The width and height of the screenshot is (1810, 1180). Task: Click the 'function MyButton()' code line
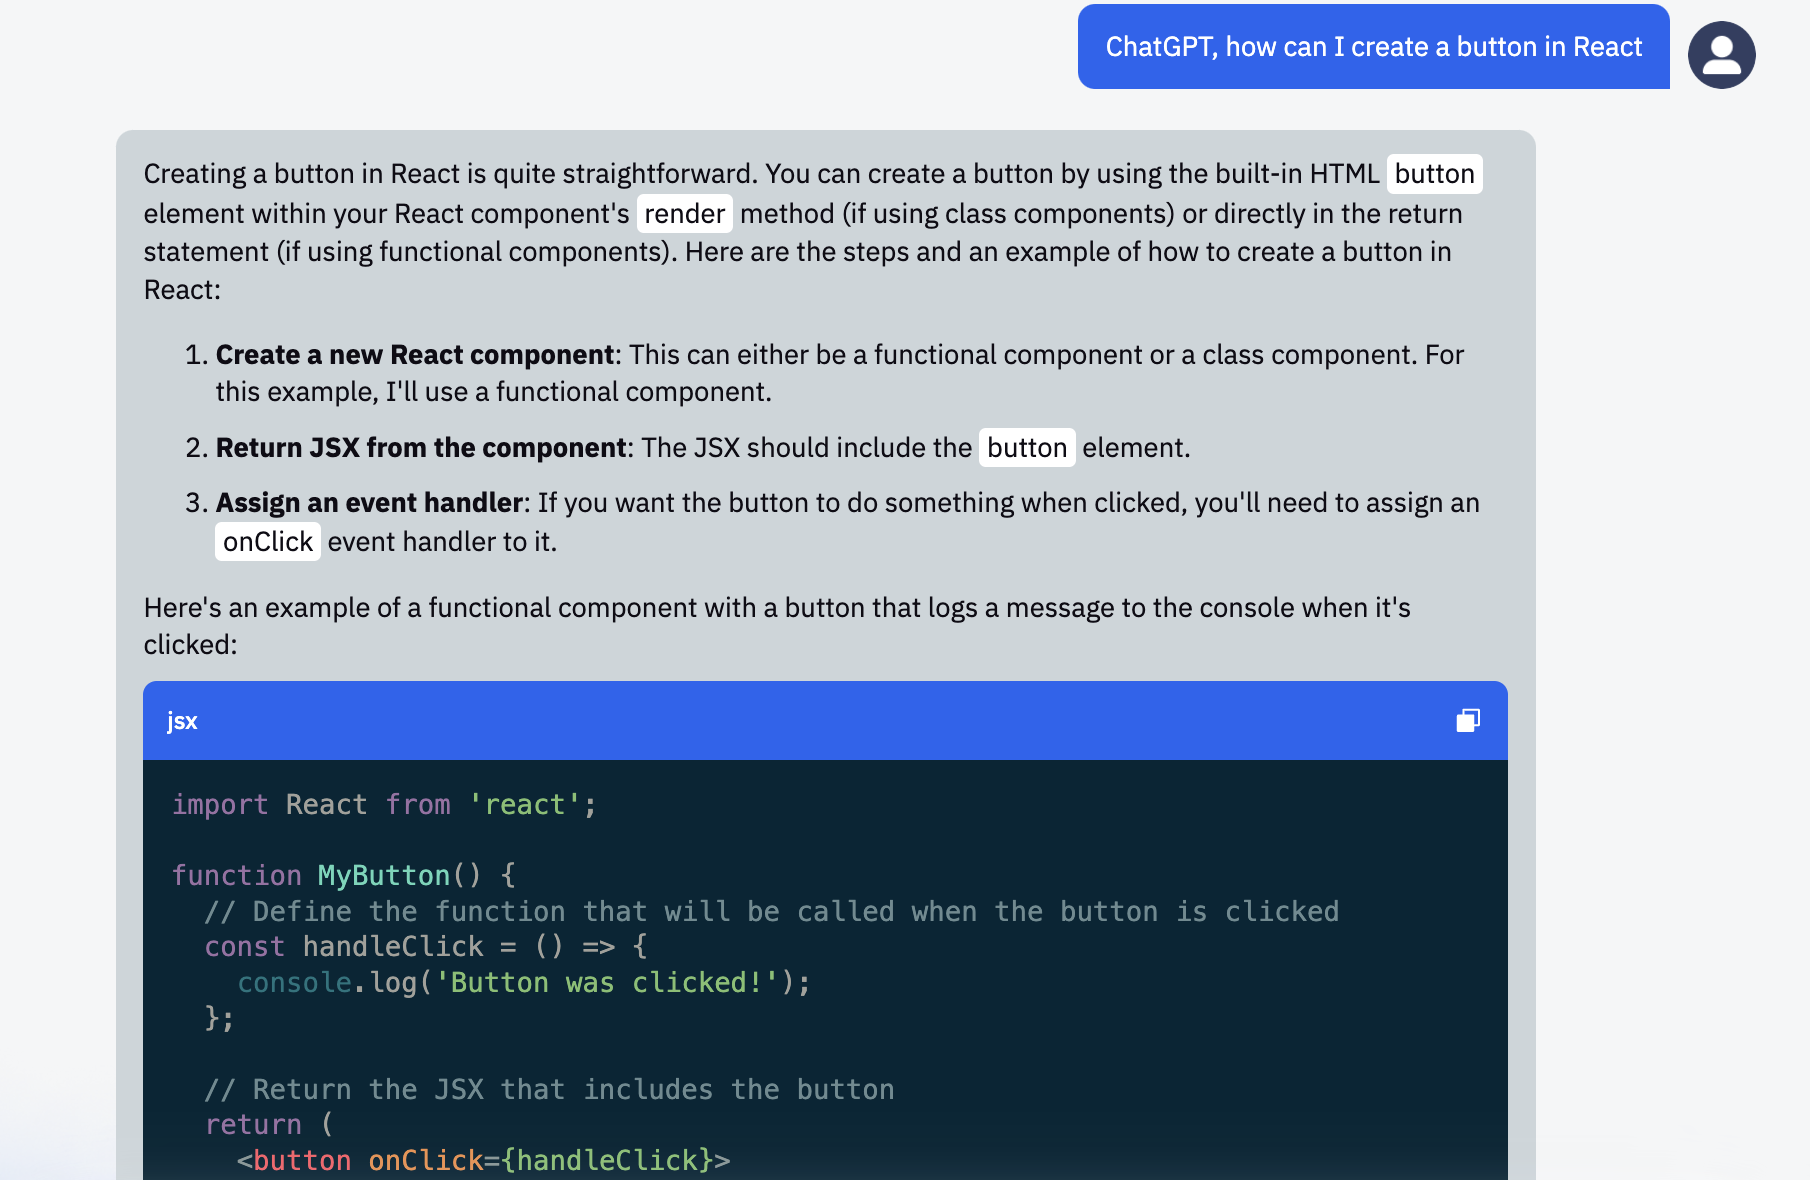344,876
